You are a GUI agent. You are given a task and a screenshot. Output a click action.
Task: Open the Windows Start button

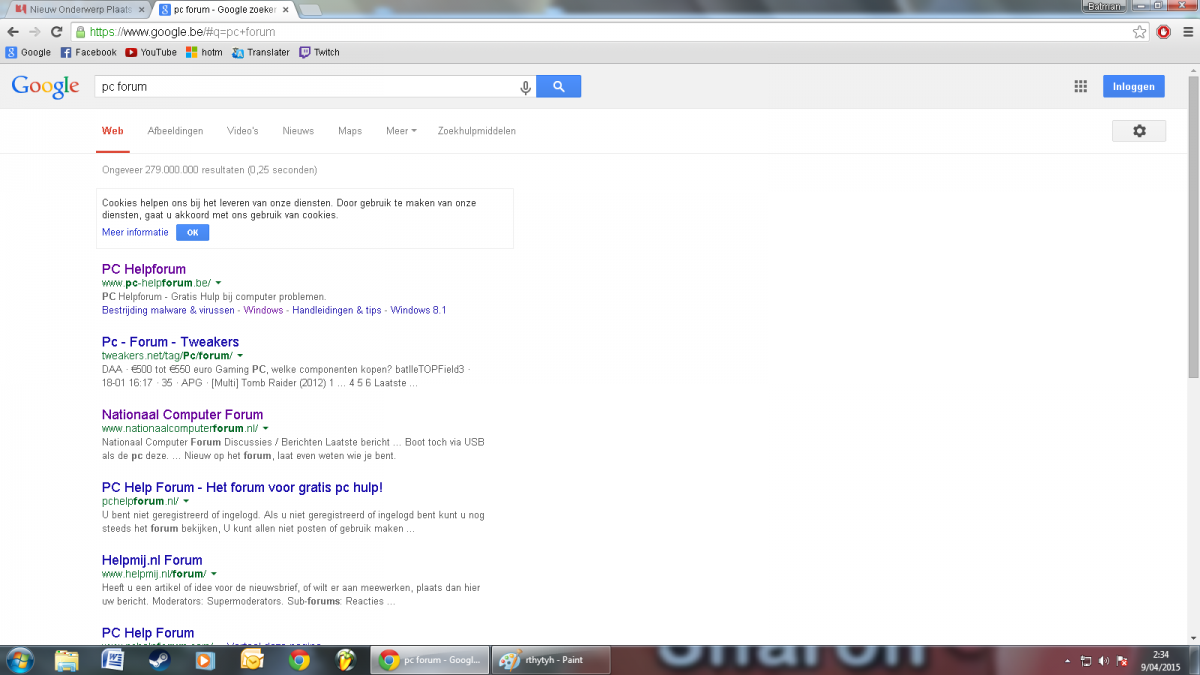click(19, 660)
